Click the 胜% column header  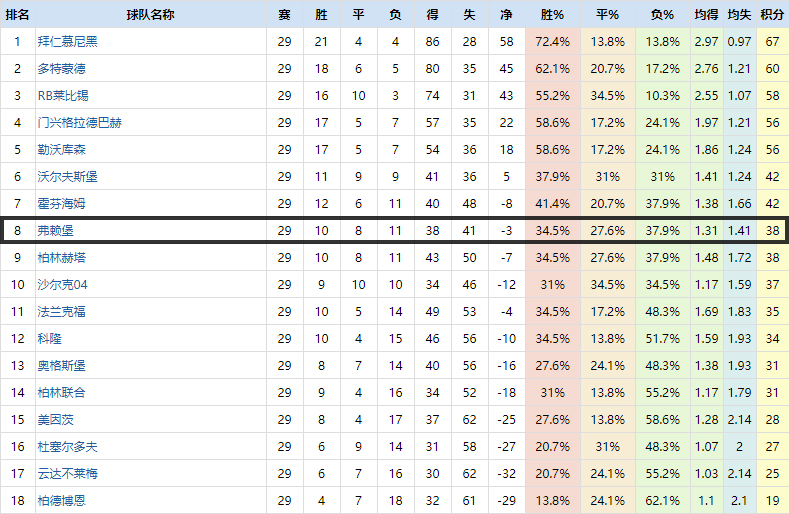(x=552, y=15)
